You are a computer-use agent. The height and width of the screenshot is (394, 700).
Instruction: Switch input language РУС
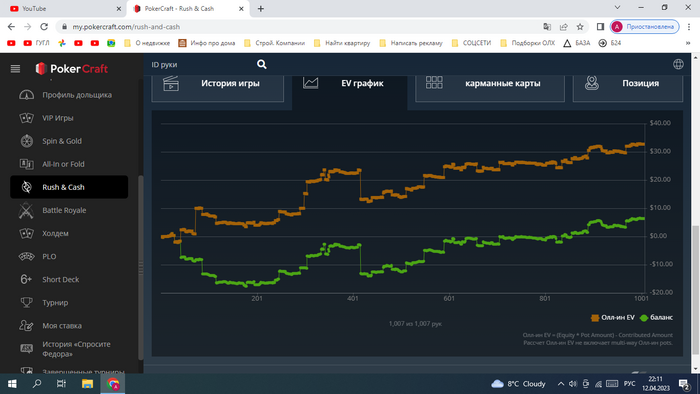629,384
